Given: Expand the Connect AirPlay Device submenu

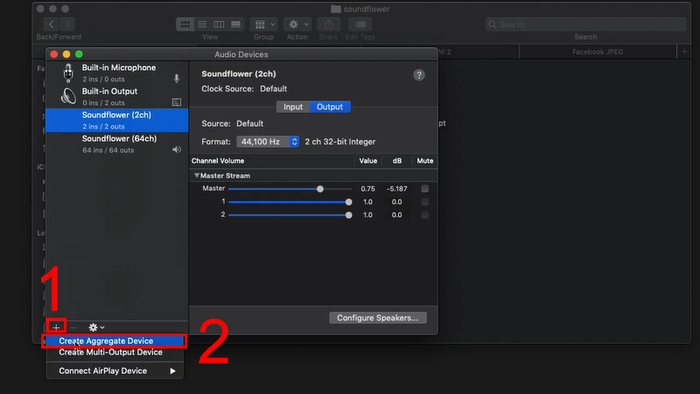Looking at the screenshot, I should 115,371.
